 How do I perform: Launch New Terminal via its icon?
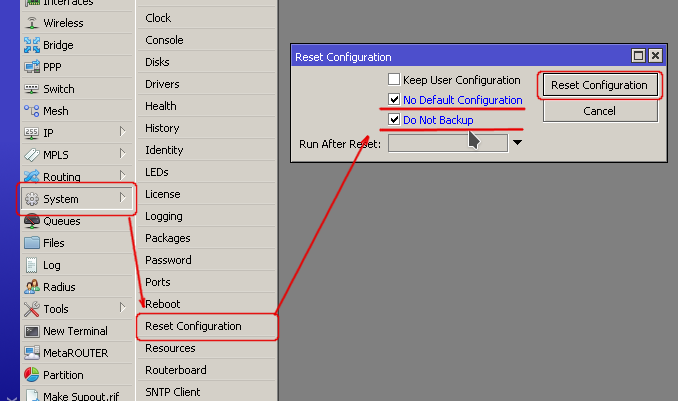[31, 331]
